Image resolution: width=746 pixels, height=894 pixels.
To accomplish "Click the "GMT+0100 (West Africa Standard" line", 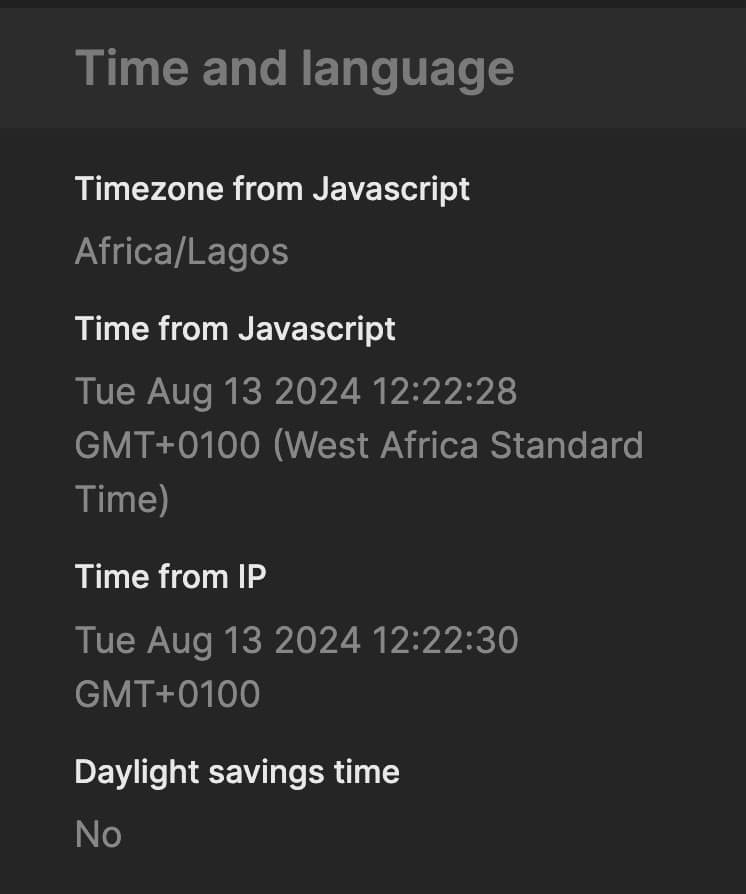I will (359, 445).
